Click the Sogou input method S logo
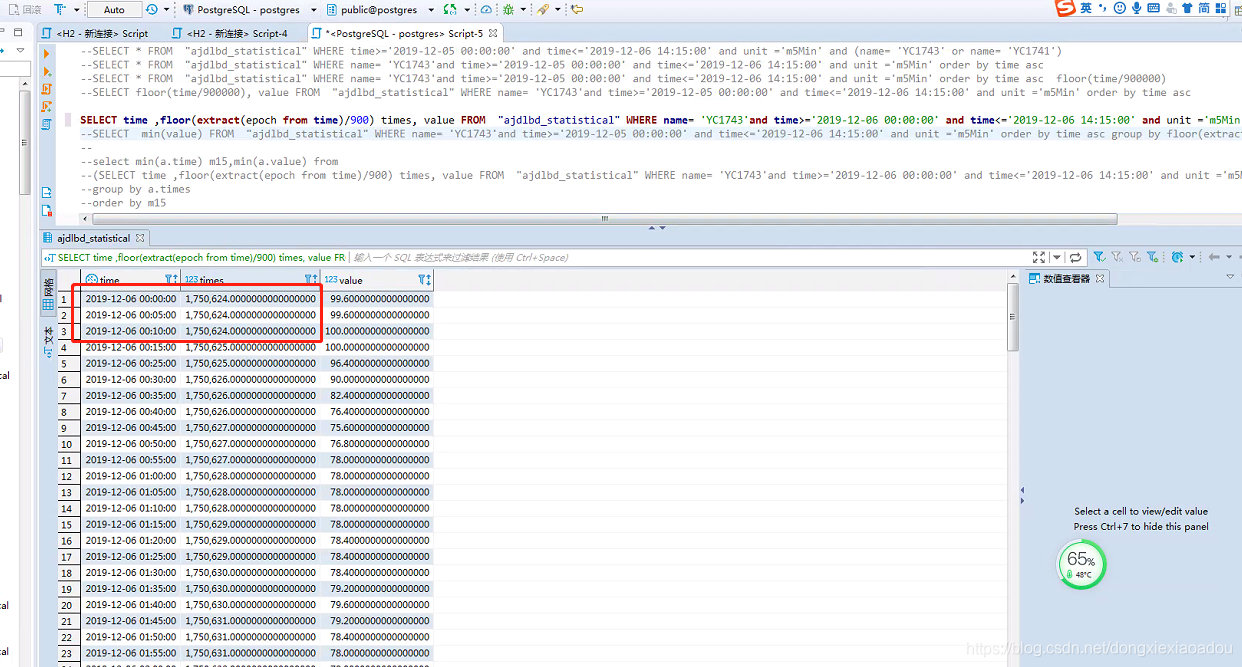Image resolution: width=1242 pixels, height=667 pixels. tap(1067, 9)
